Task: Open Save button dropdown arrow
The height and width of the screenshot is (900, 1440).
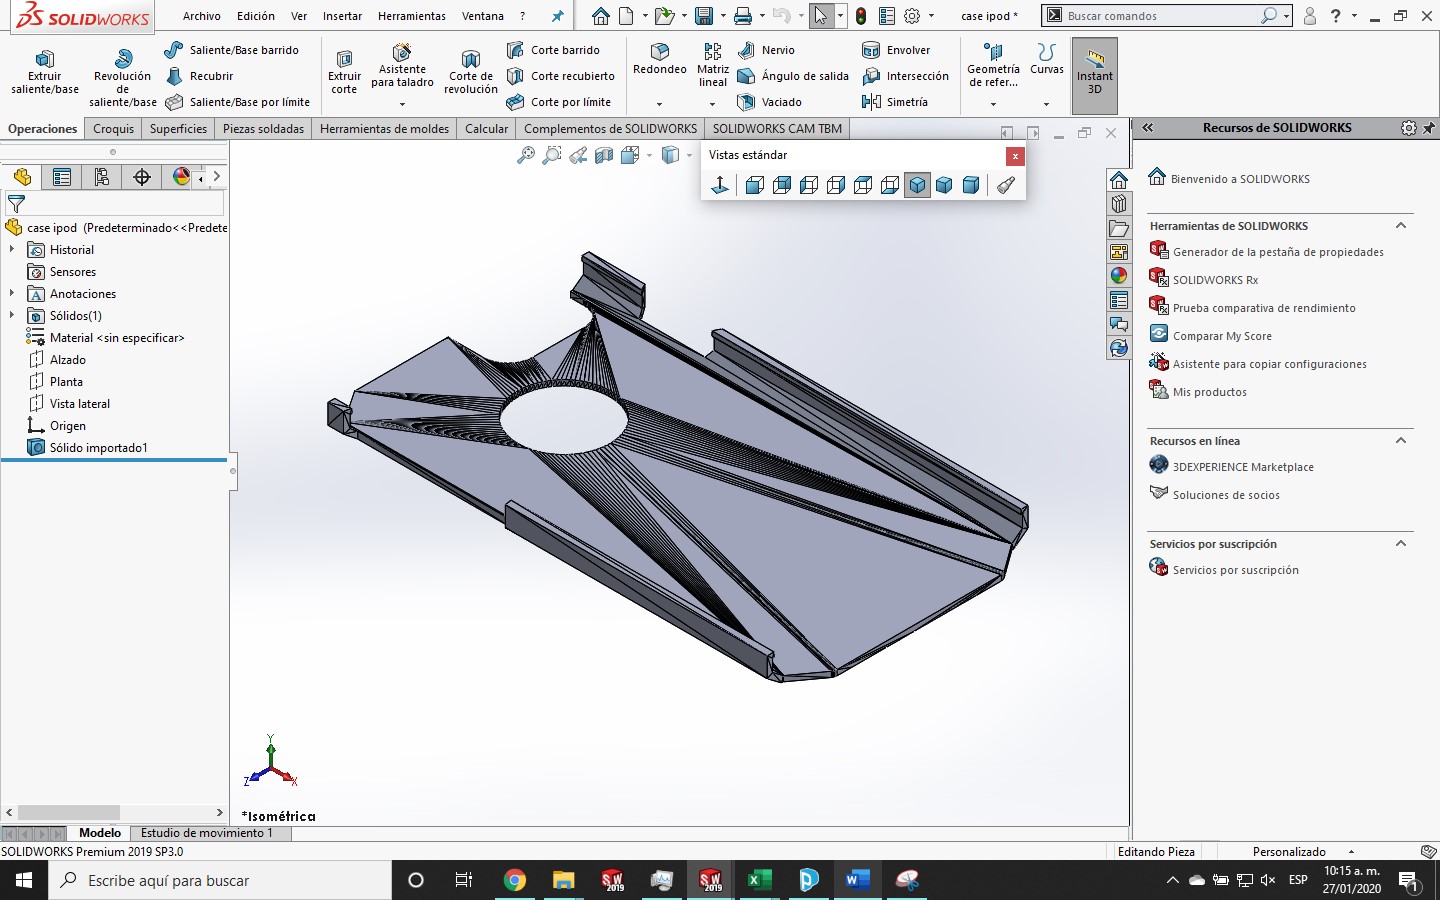Action: pyautogui.click(x=723, y=16)
